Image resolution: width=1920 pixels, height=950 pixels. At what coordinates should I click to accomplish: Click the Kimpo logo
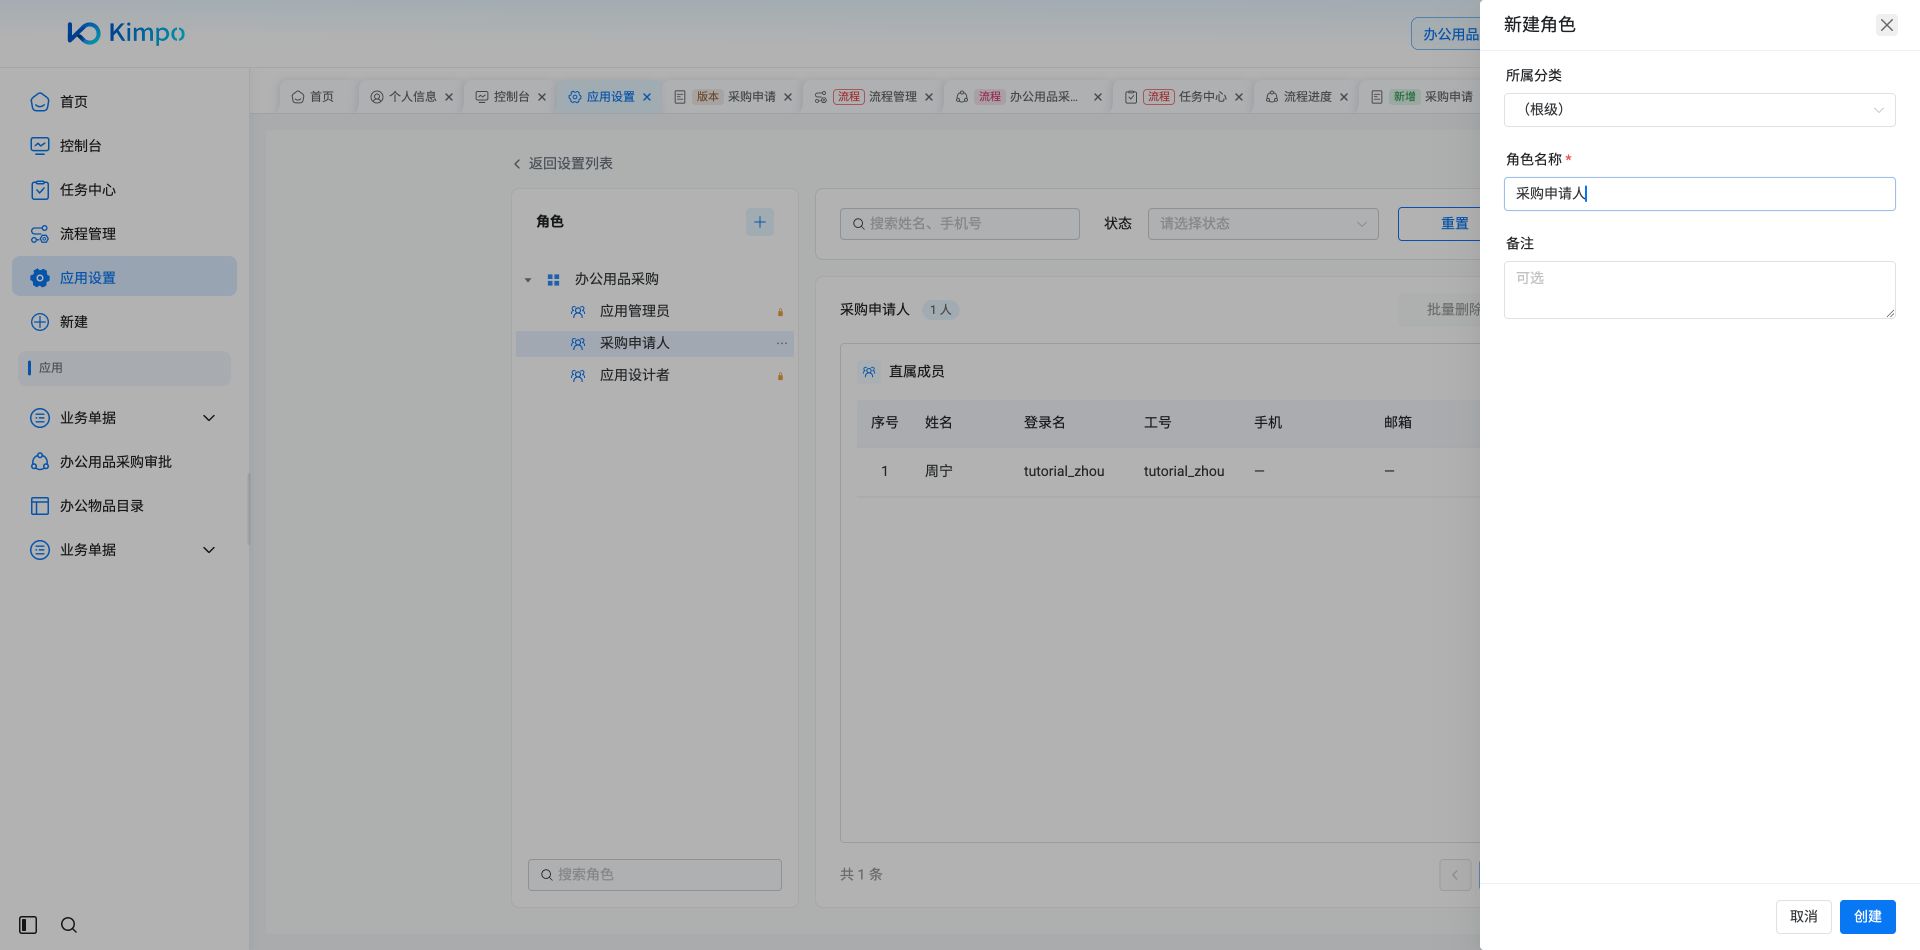[126, 33]
